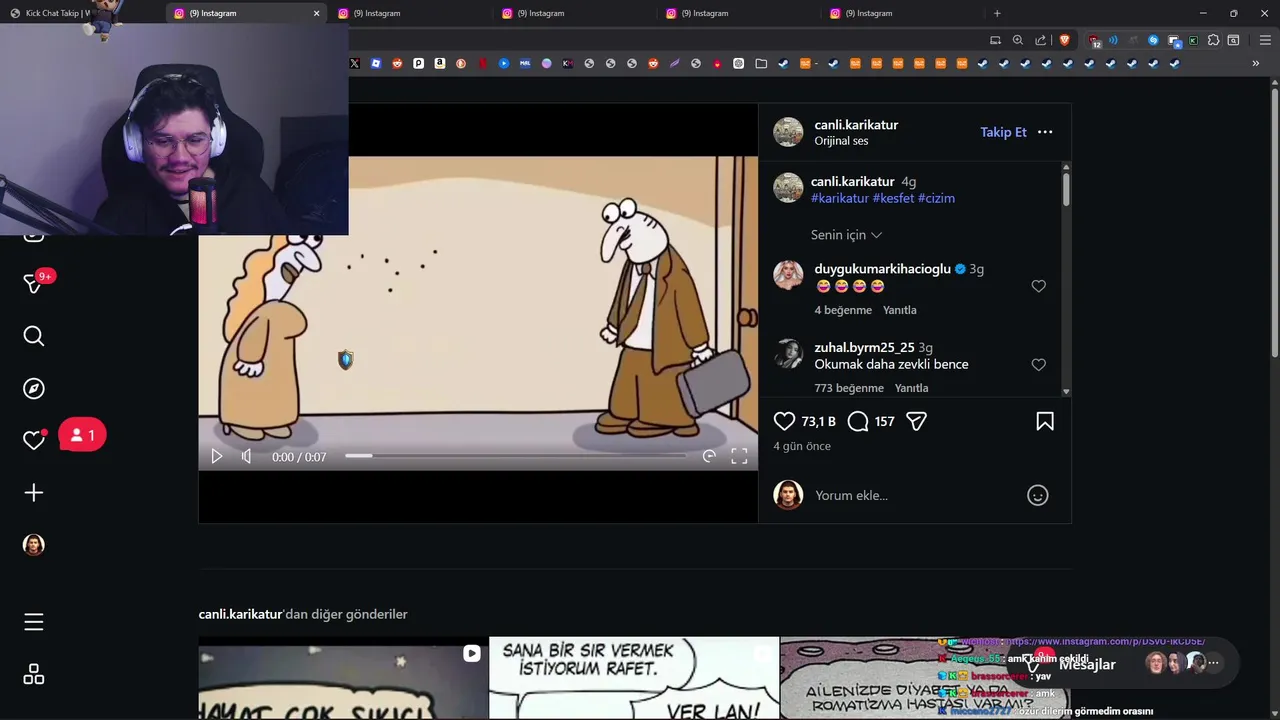This screenshot has height=720, width=1280.
Task: Click the page vertical scrollbar
Action: point(1274,225)
